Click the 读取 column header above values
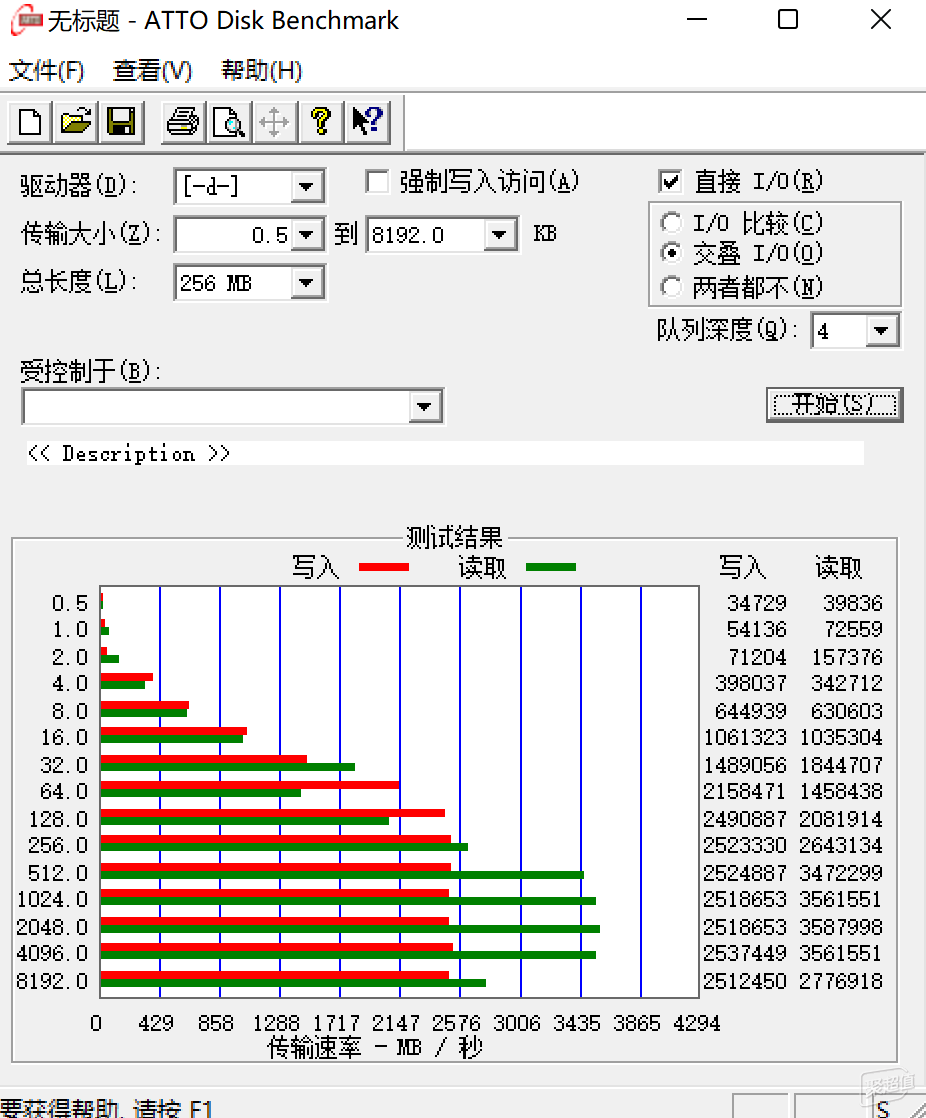This screenshot has width=926, height=1118. [839, 568]
